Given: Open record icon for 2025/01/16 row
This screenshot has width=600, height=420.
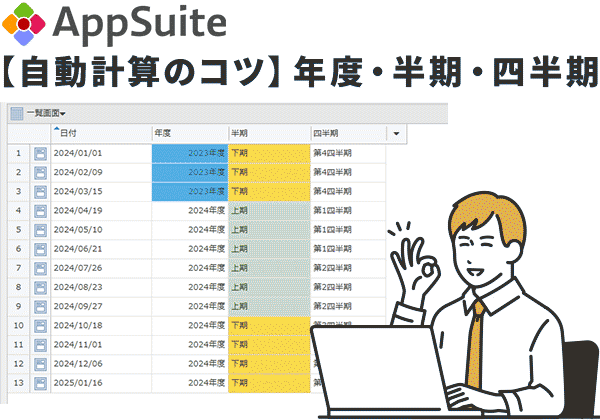Looking at the screenshot, I should (40, 383).
